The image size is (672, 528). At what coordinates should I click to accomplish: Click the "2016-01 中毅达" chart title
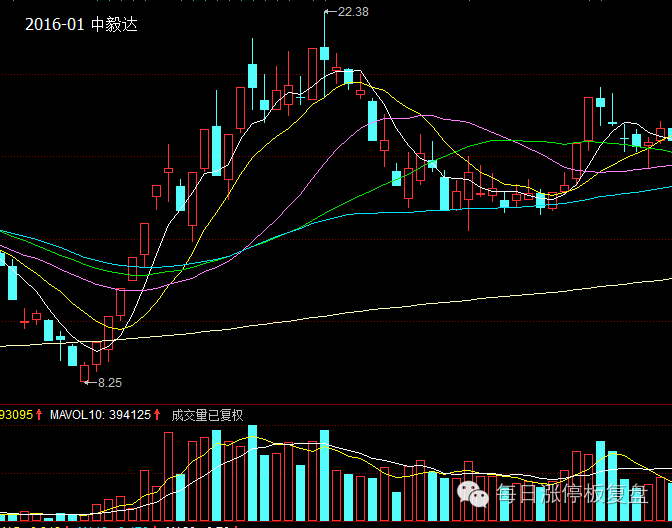pos(81,24)
